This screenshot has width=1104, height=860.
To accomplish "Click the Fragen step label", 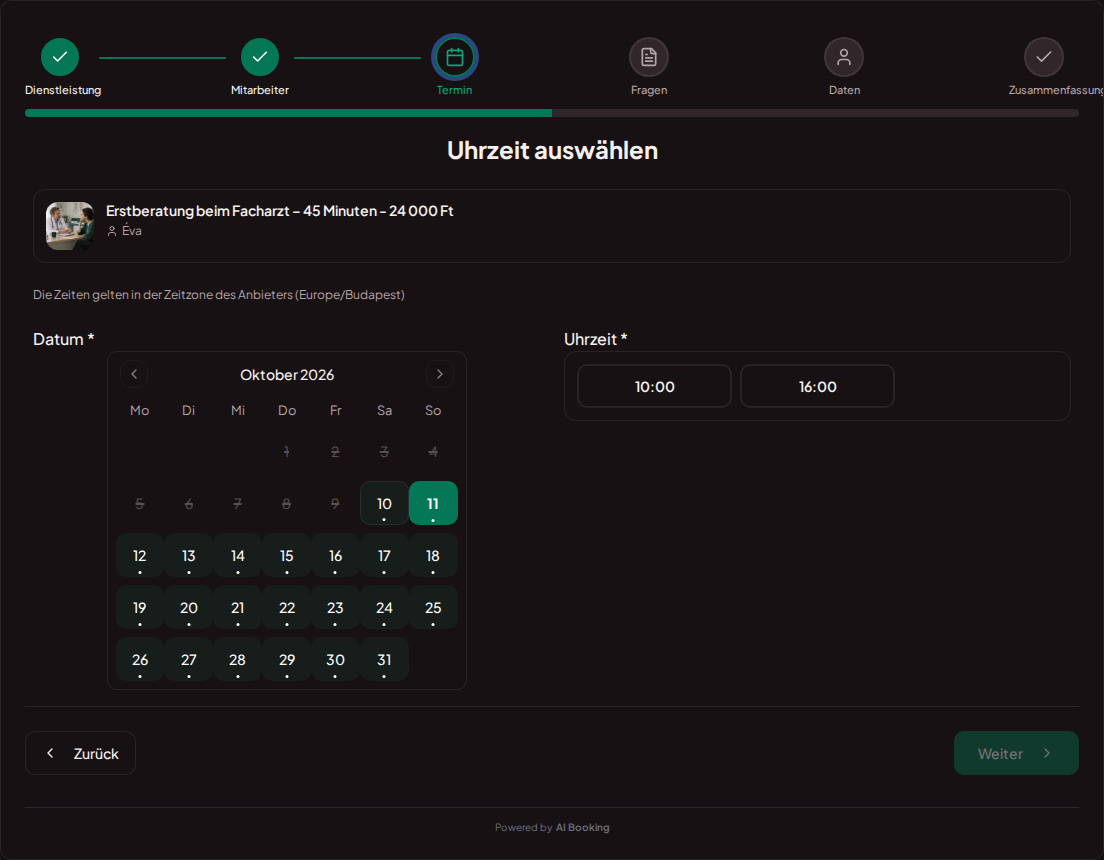I will (648, 90).
